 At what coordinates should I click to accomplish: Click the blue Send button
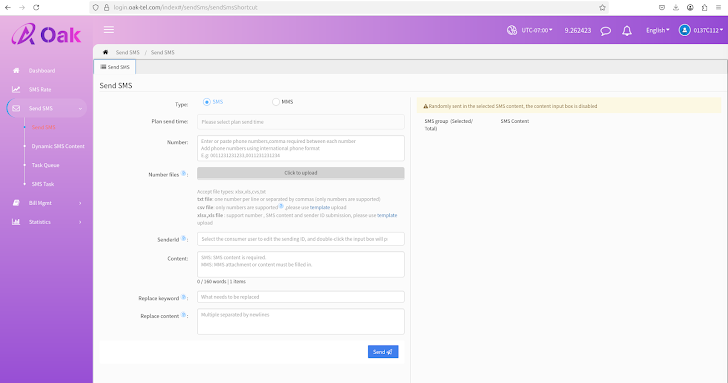click(383, 351)
